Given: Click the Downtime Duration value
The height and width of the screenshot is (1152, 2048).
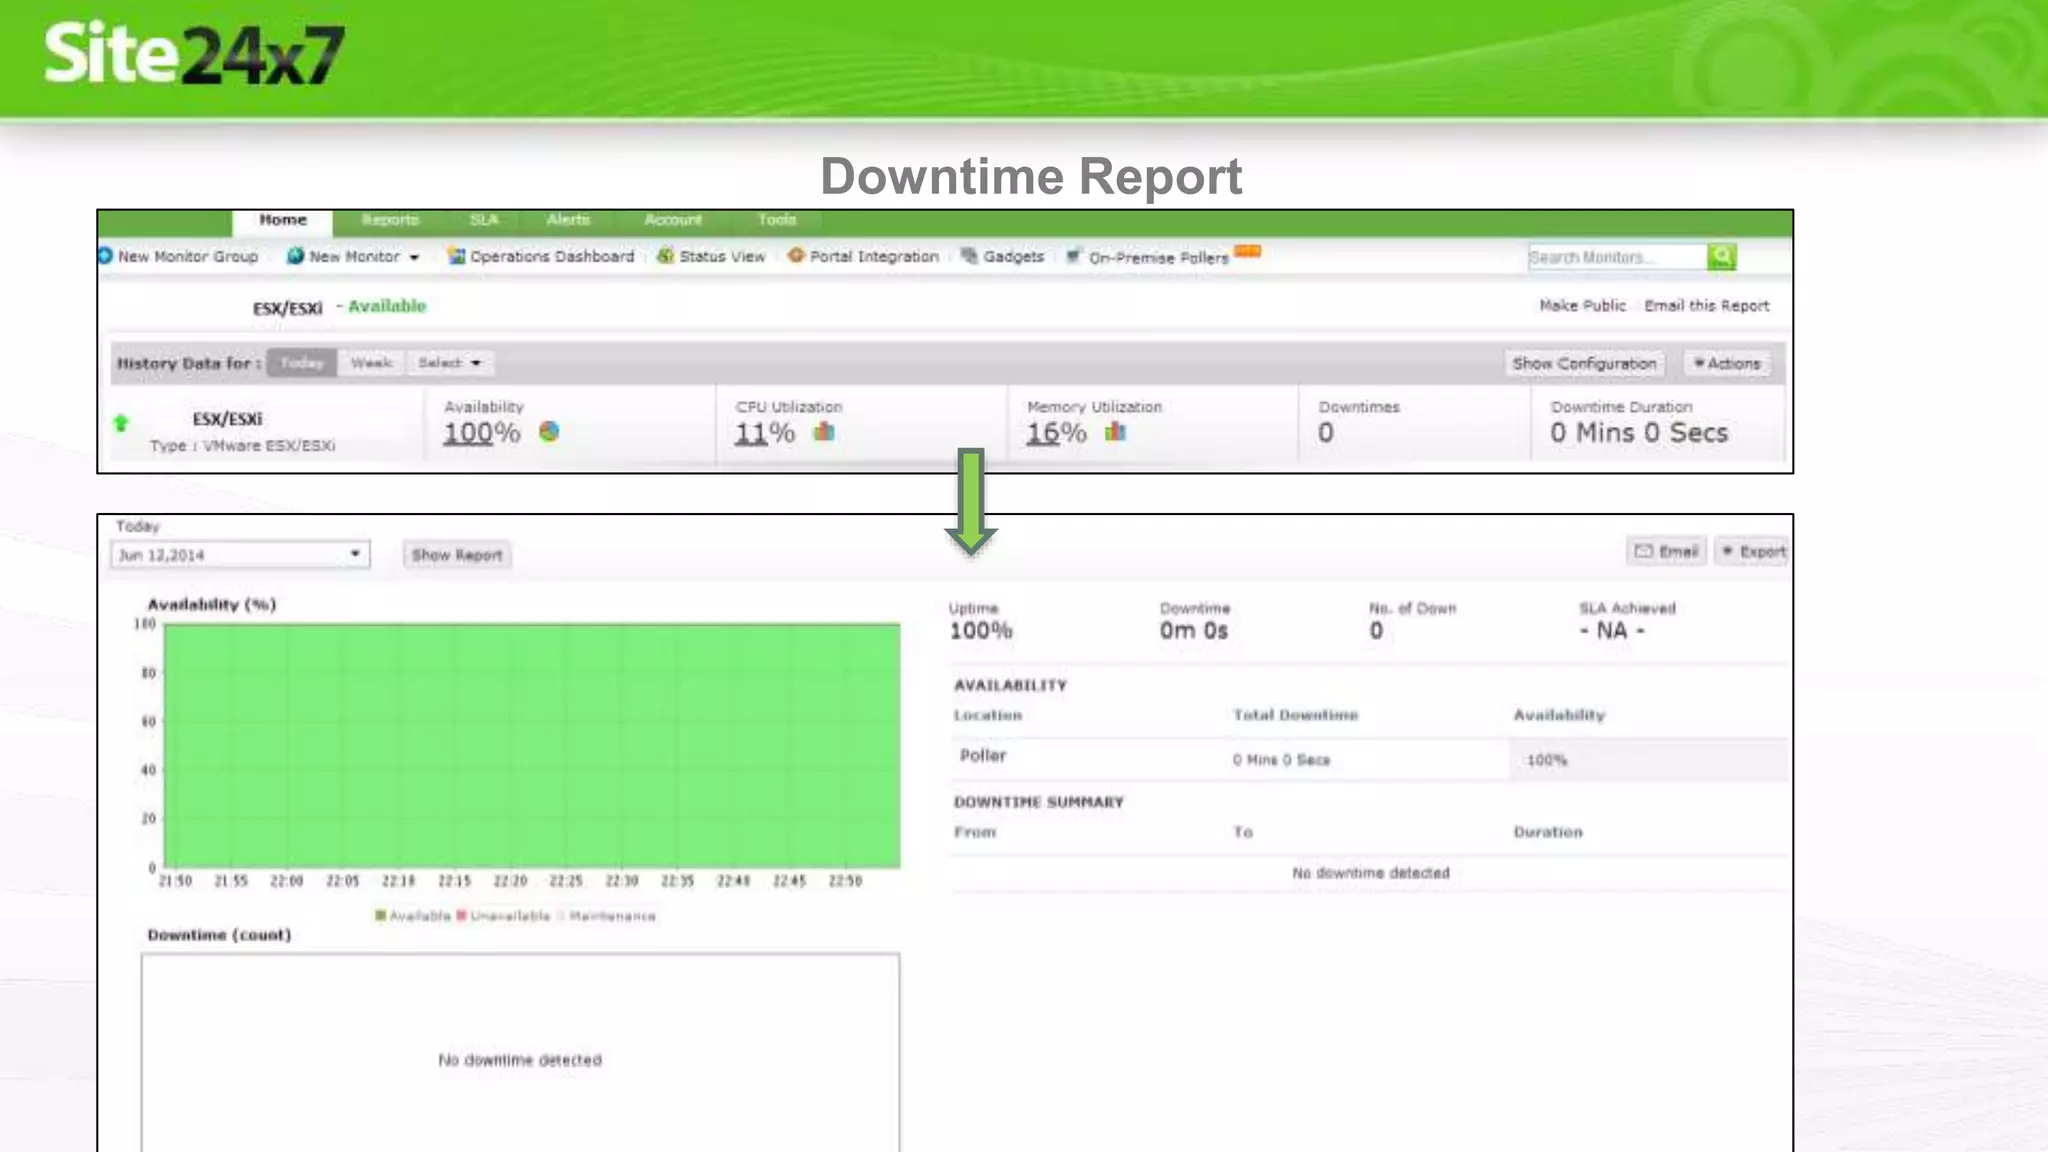Looking at the screenshot, I should pos(1639,433).
